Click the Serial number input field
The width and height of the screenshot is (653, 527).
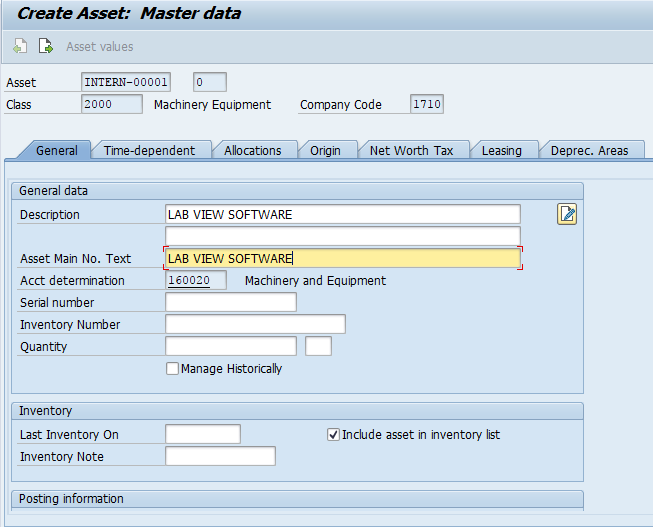point(231,302)
